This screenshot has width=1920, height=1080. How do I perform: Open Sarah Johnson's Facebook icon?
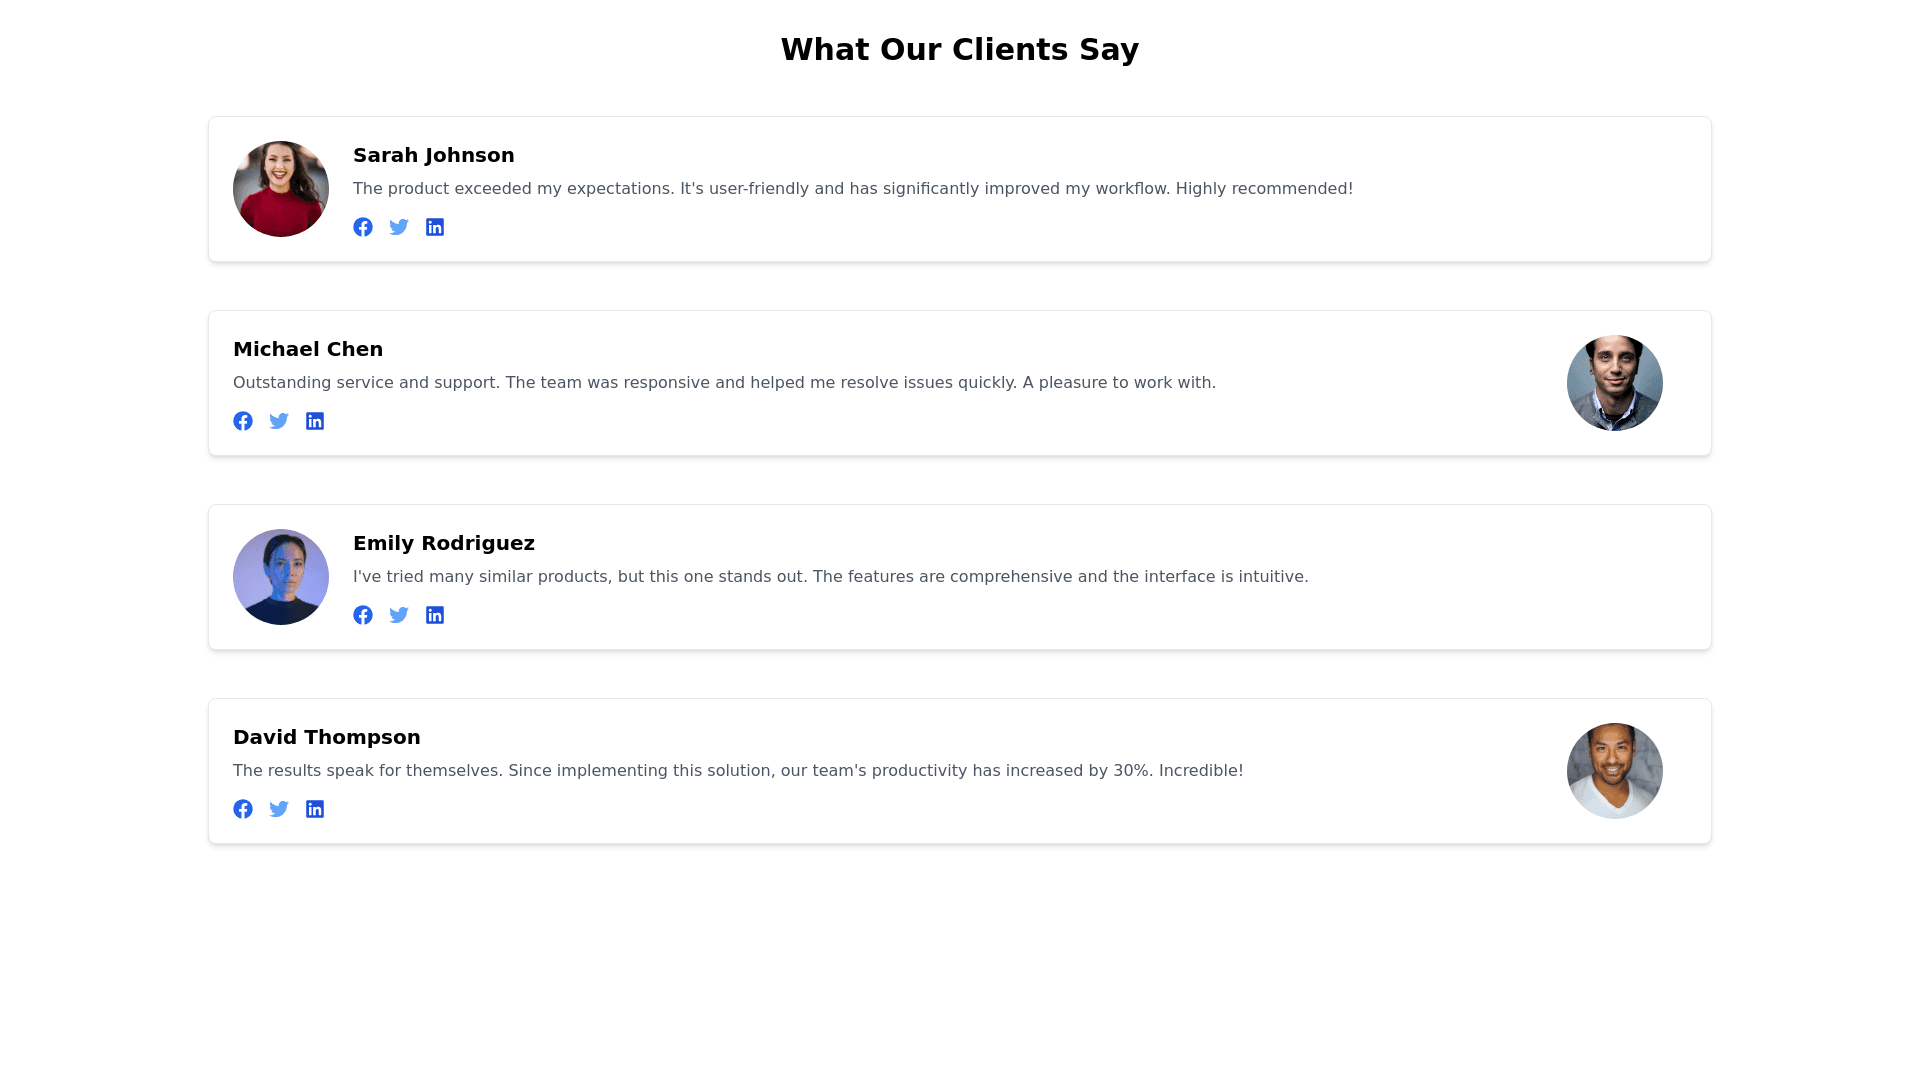click(363, 227)
